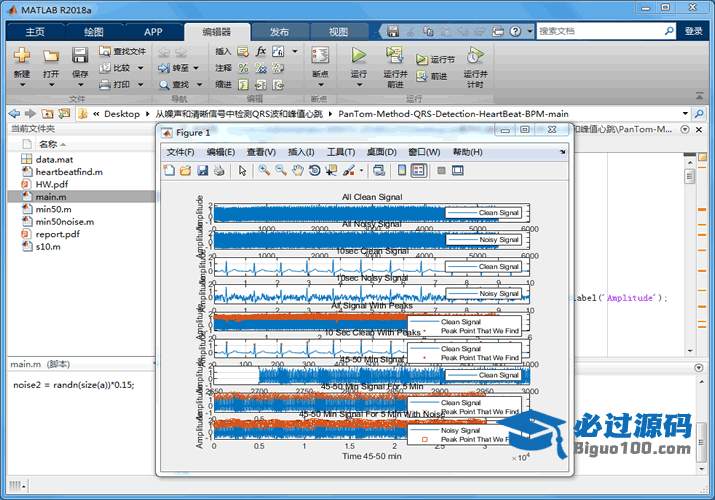The height and width of the screenshot is (500, 715).
Task: Click the up one folder icon
Action: point(47,113)
